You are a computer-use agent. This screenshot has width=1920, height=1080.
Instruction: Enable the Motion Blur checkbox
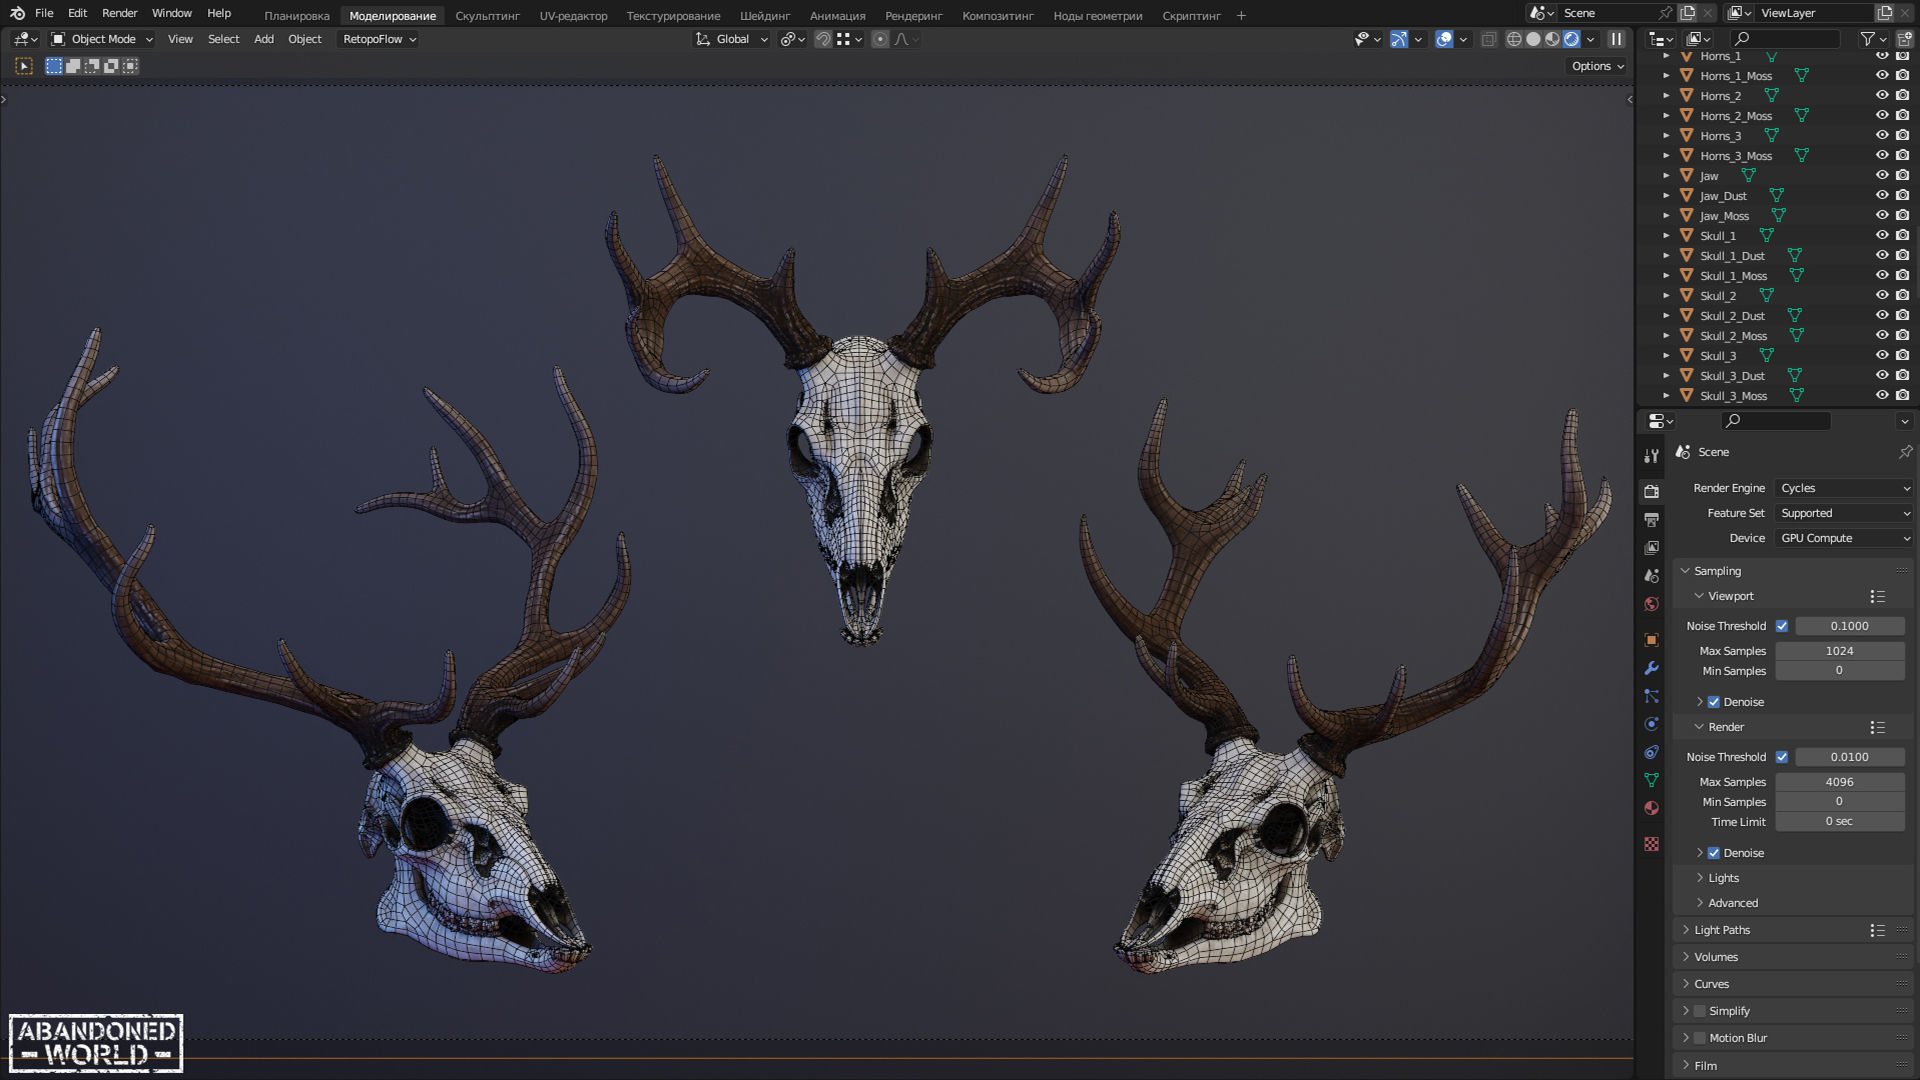pyautogui.click(x=1699, y=1038)
